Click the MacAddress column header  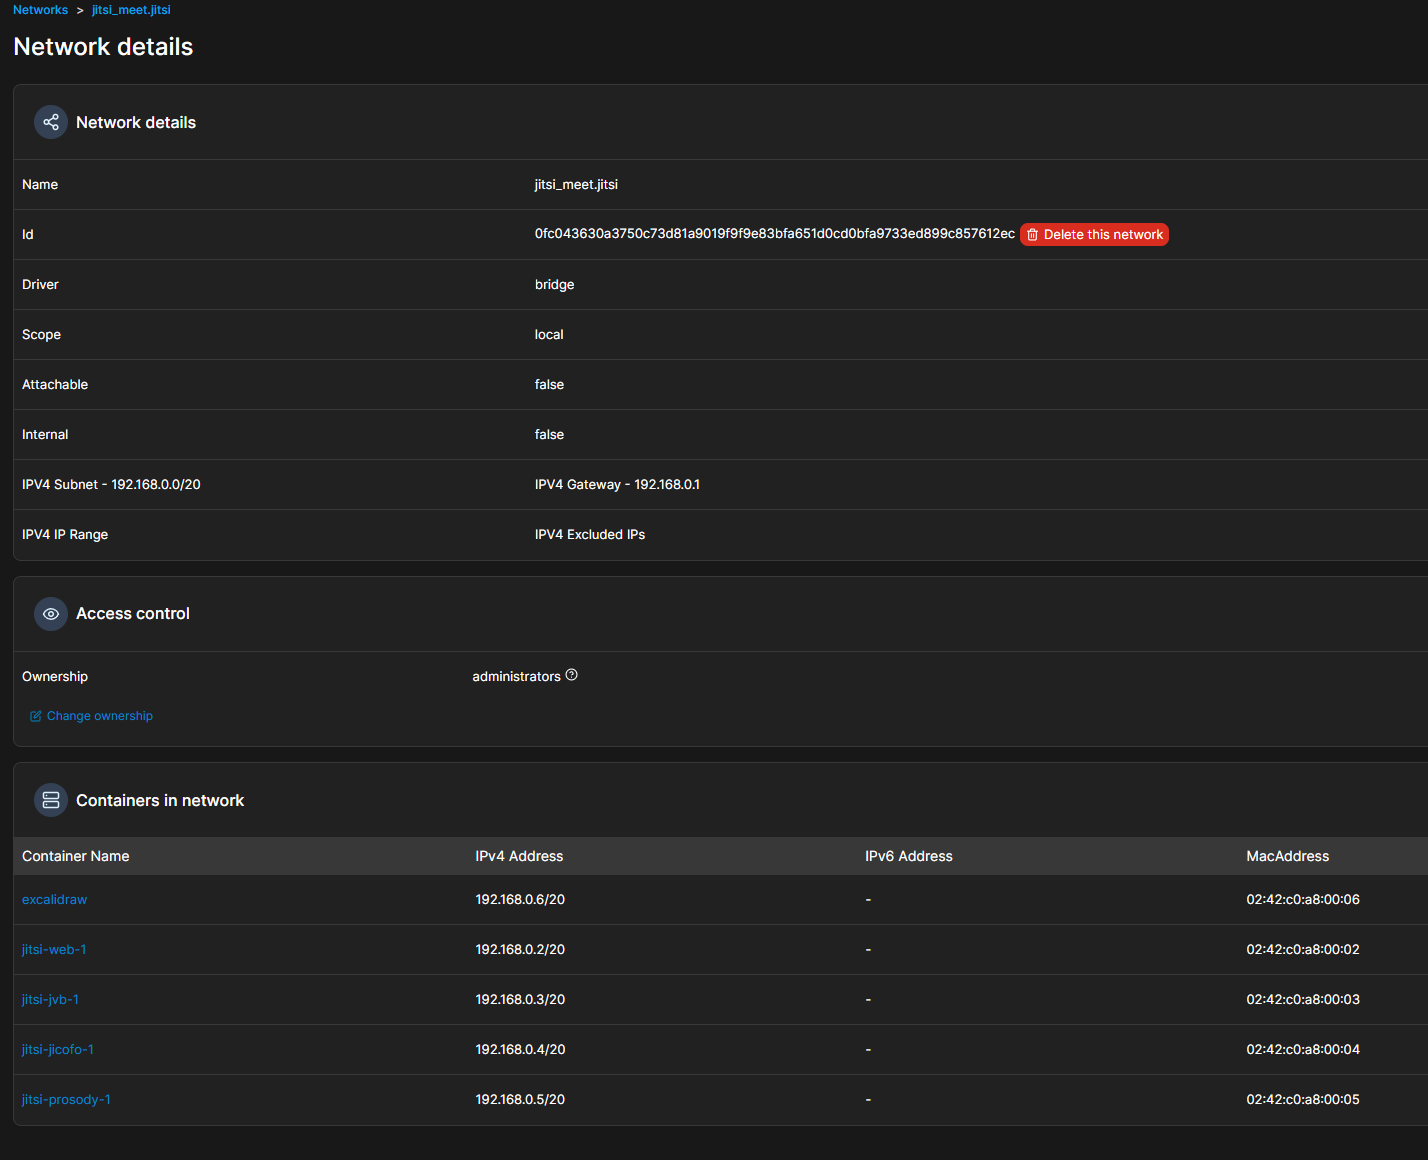(x=1287, y=857)
